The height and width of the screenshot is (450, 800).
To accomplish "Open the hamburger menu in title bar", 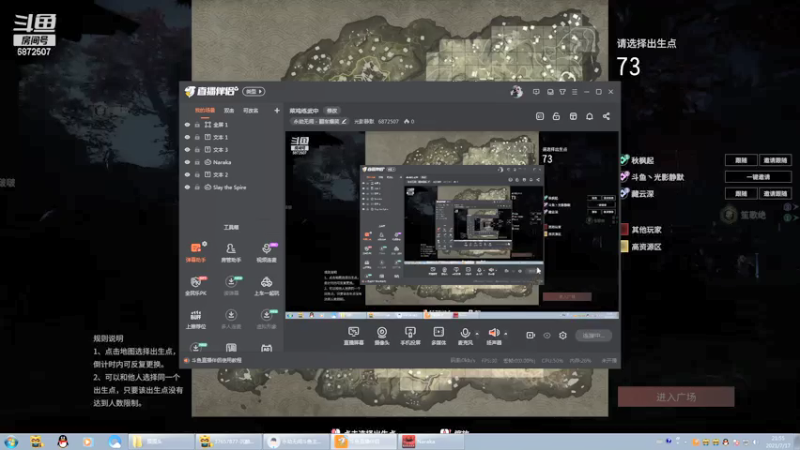I will [574, 92].
